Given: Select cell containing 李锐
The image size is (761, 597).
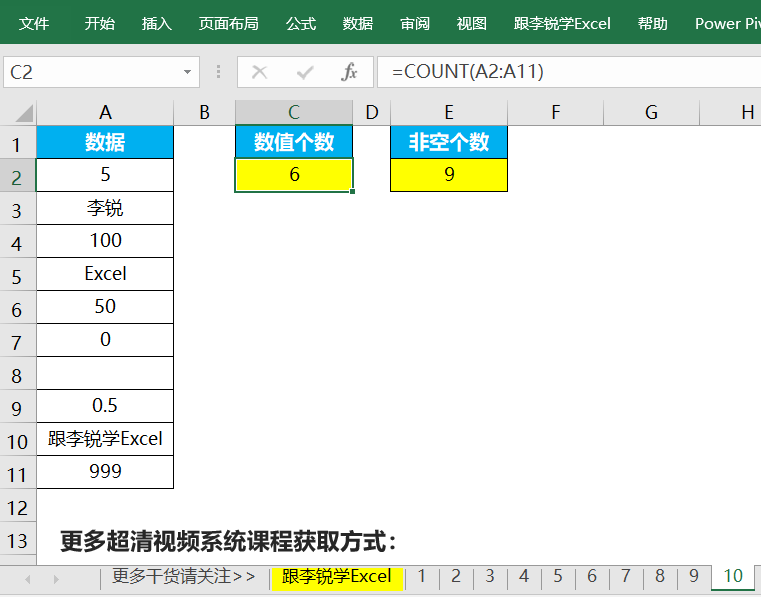Looking at the screenshot, I should click(x=105, y=208).
